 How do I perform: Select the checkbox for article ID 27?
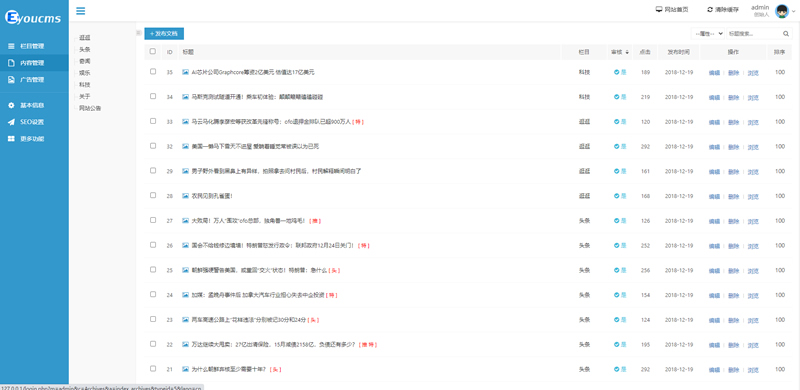153,220
